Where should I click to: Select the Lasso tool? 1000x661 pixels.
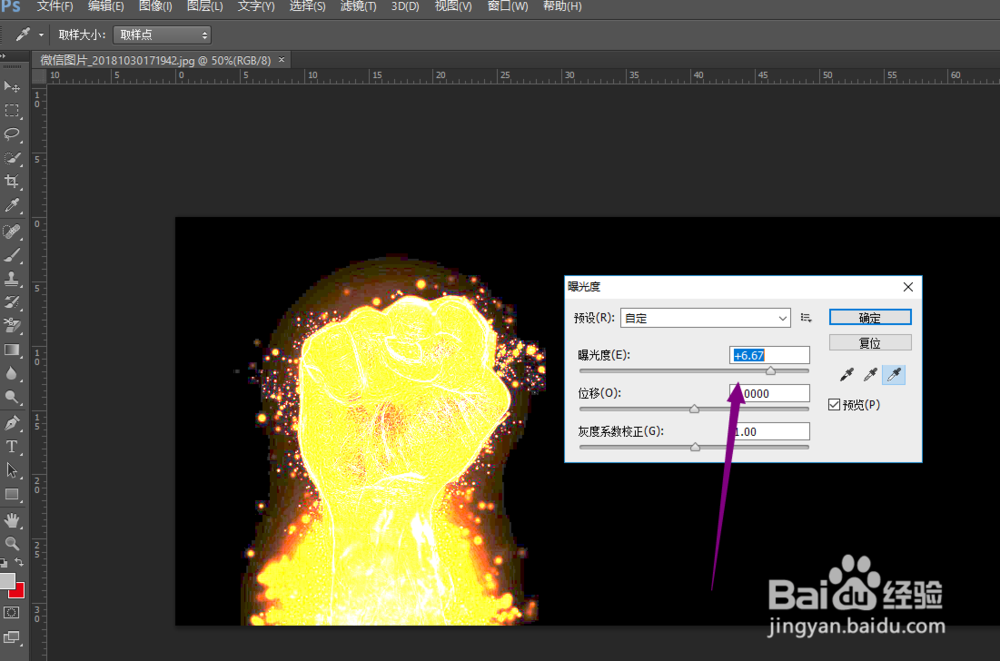11,134
